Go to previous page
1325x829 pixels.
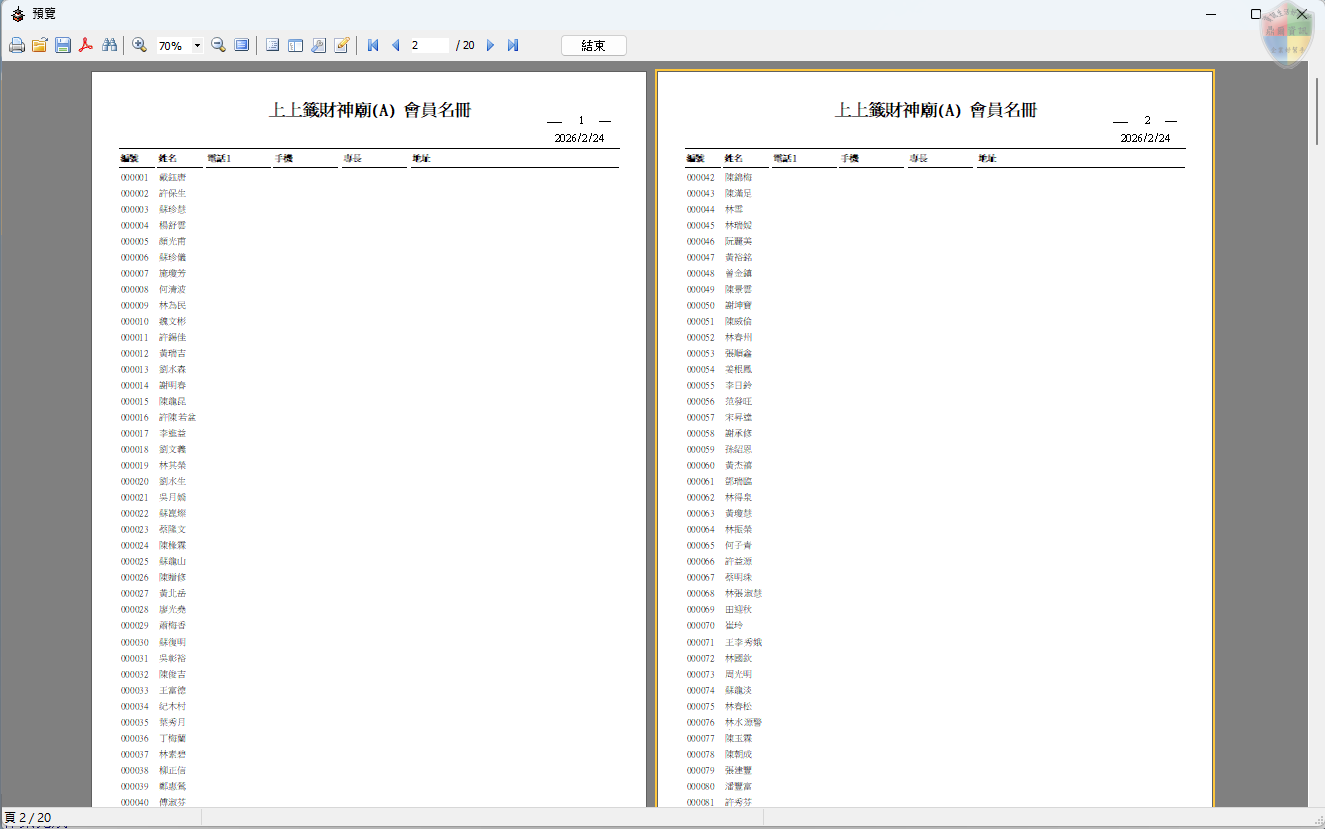click(x=396, y=45)
